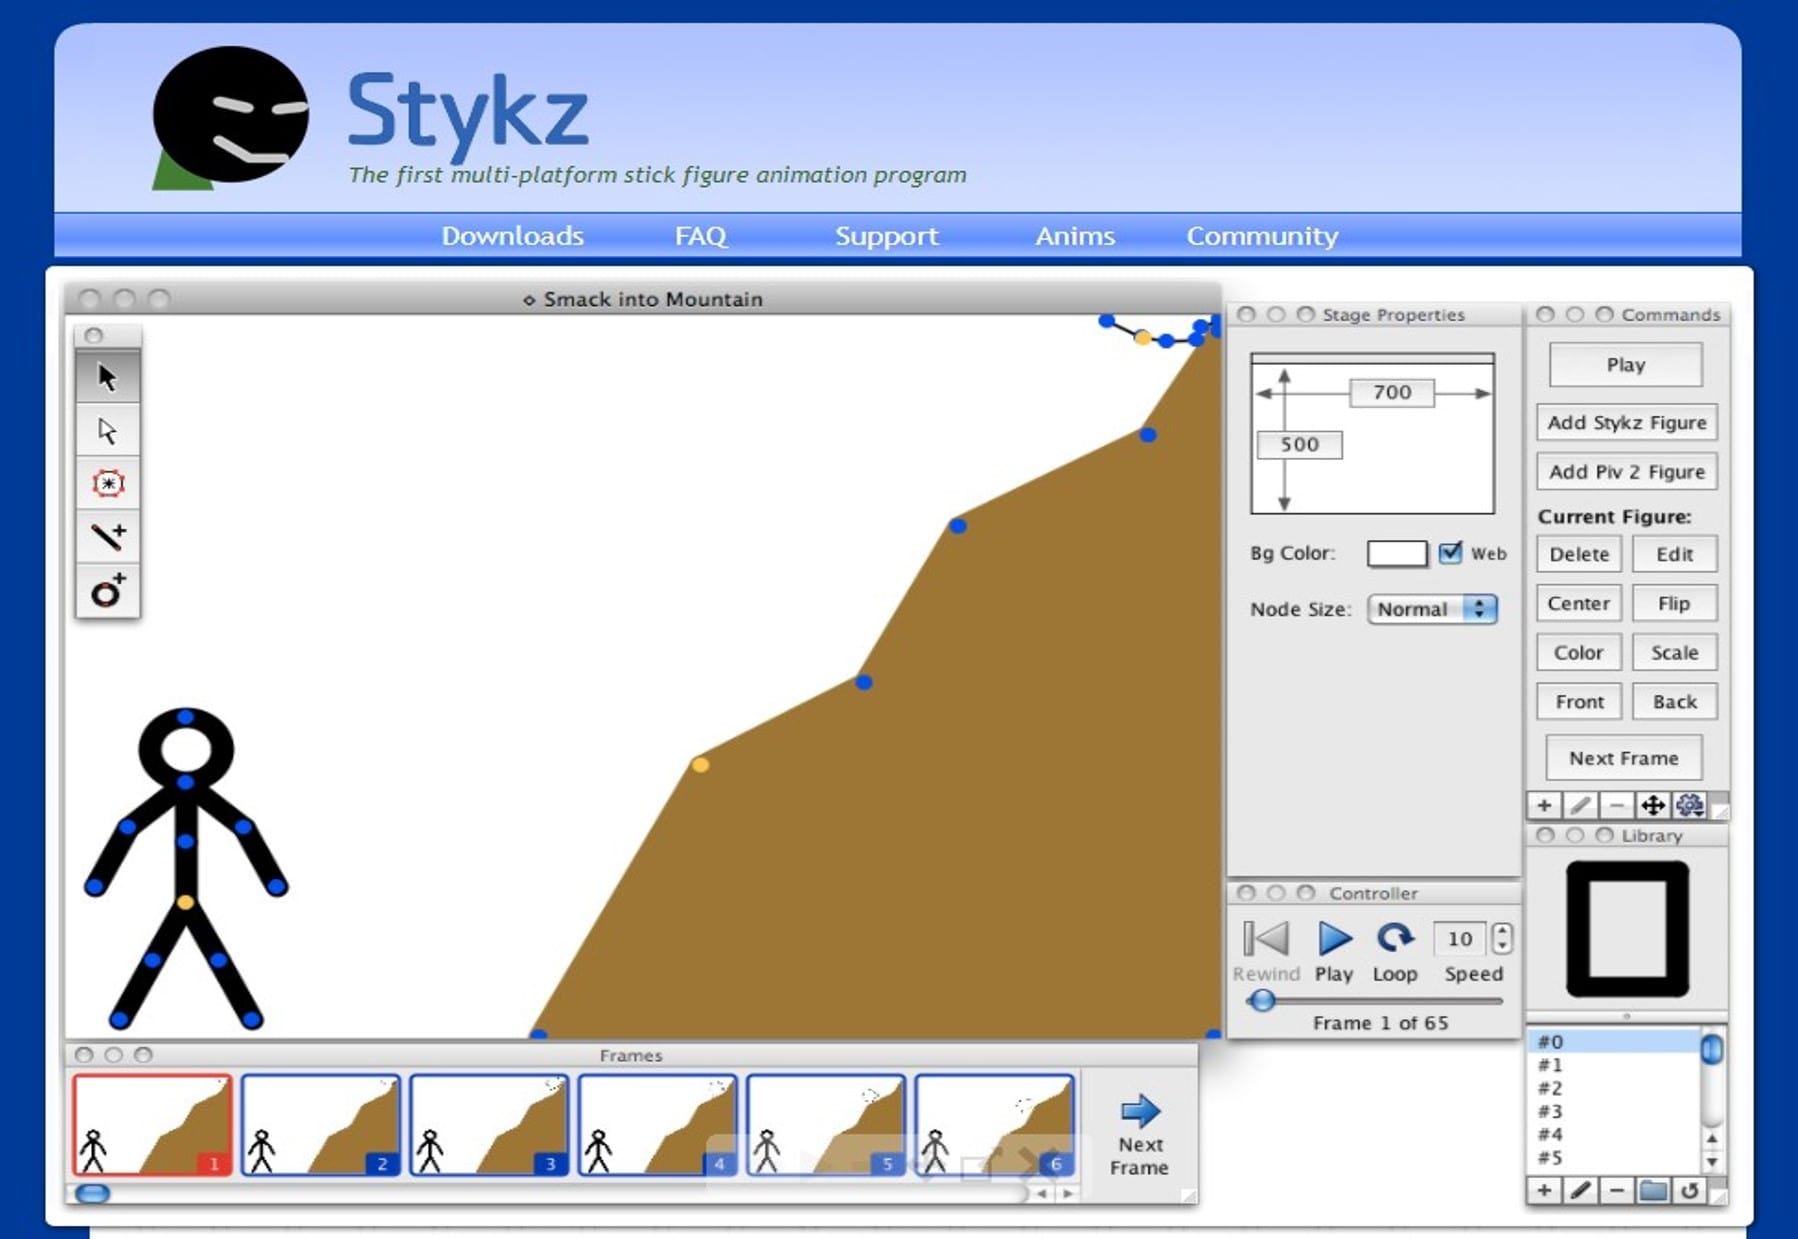This screenshot has width=1798, height=1239.
Task: Toggle the Web checkbox for Bg Color
Action: (1450, 553)
